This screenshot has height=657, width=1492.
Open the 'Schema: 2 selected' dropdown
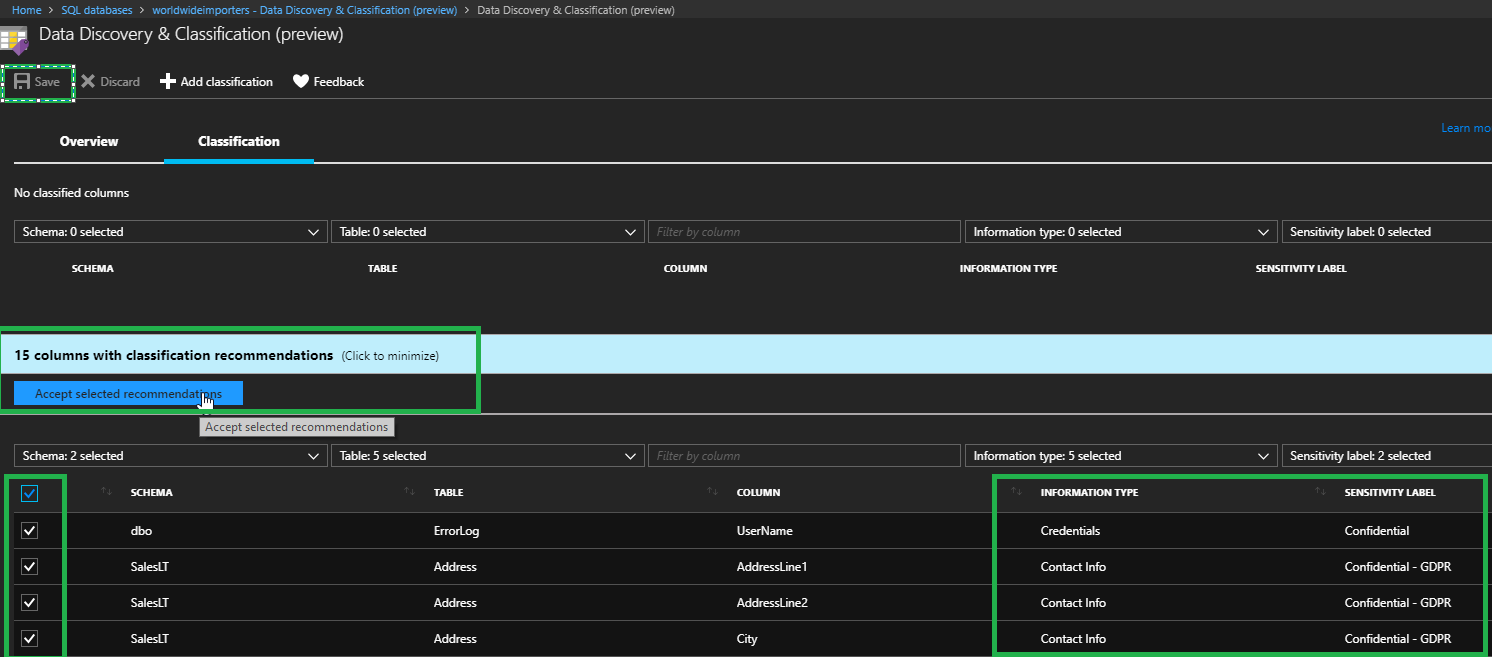(170, 456)
